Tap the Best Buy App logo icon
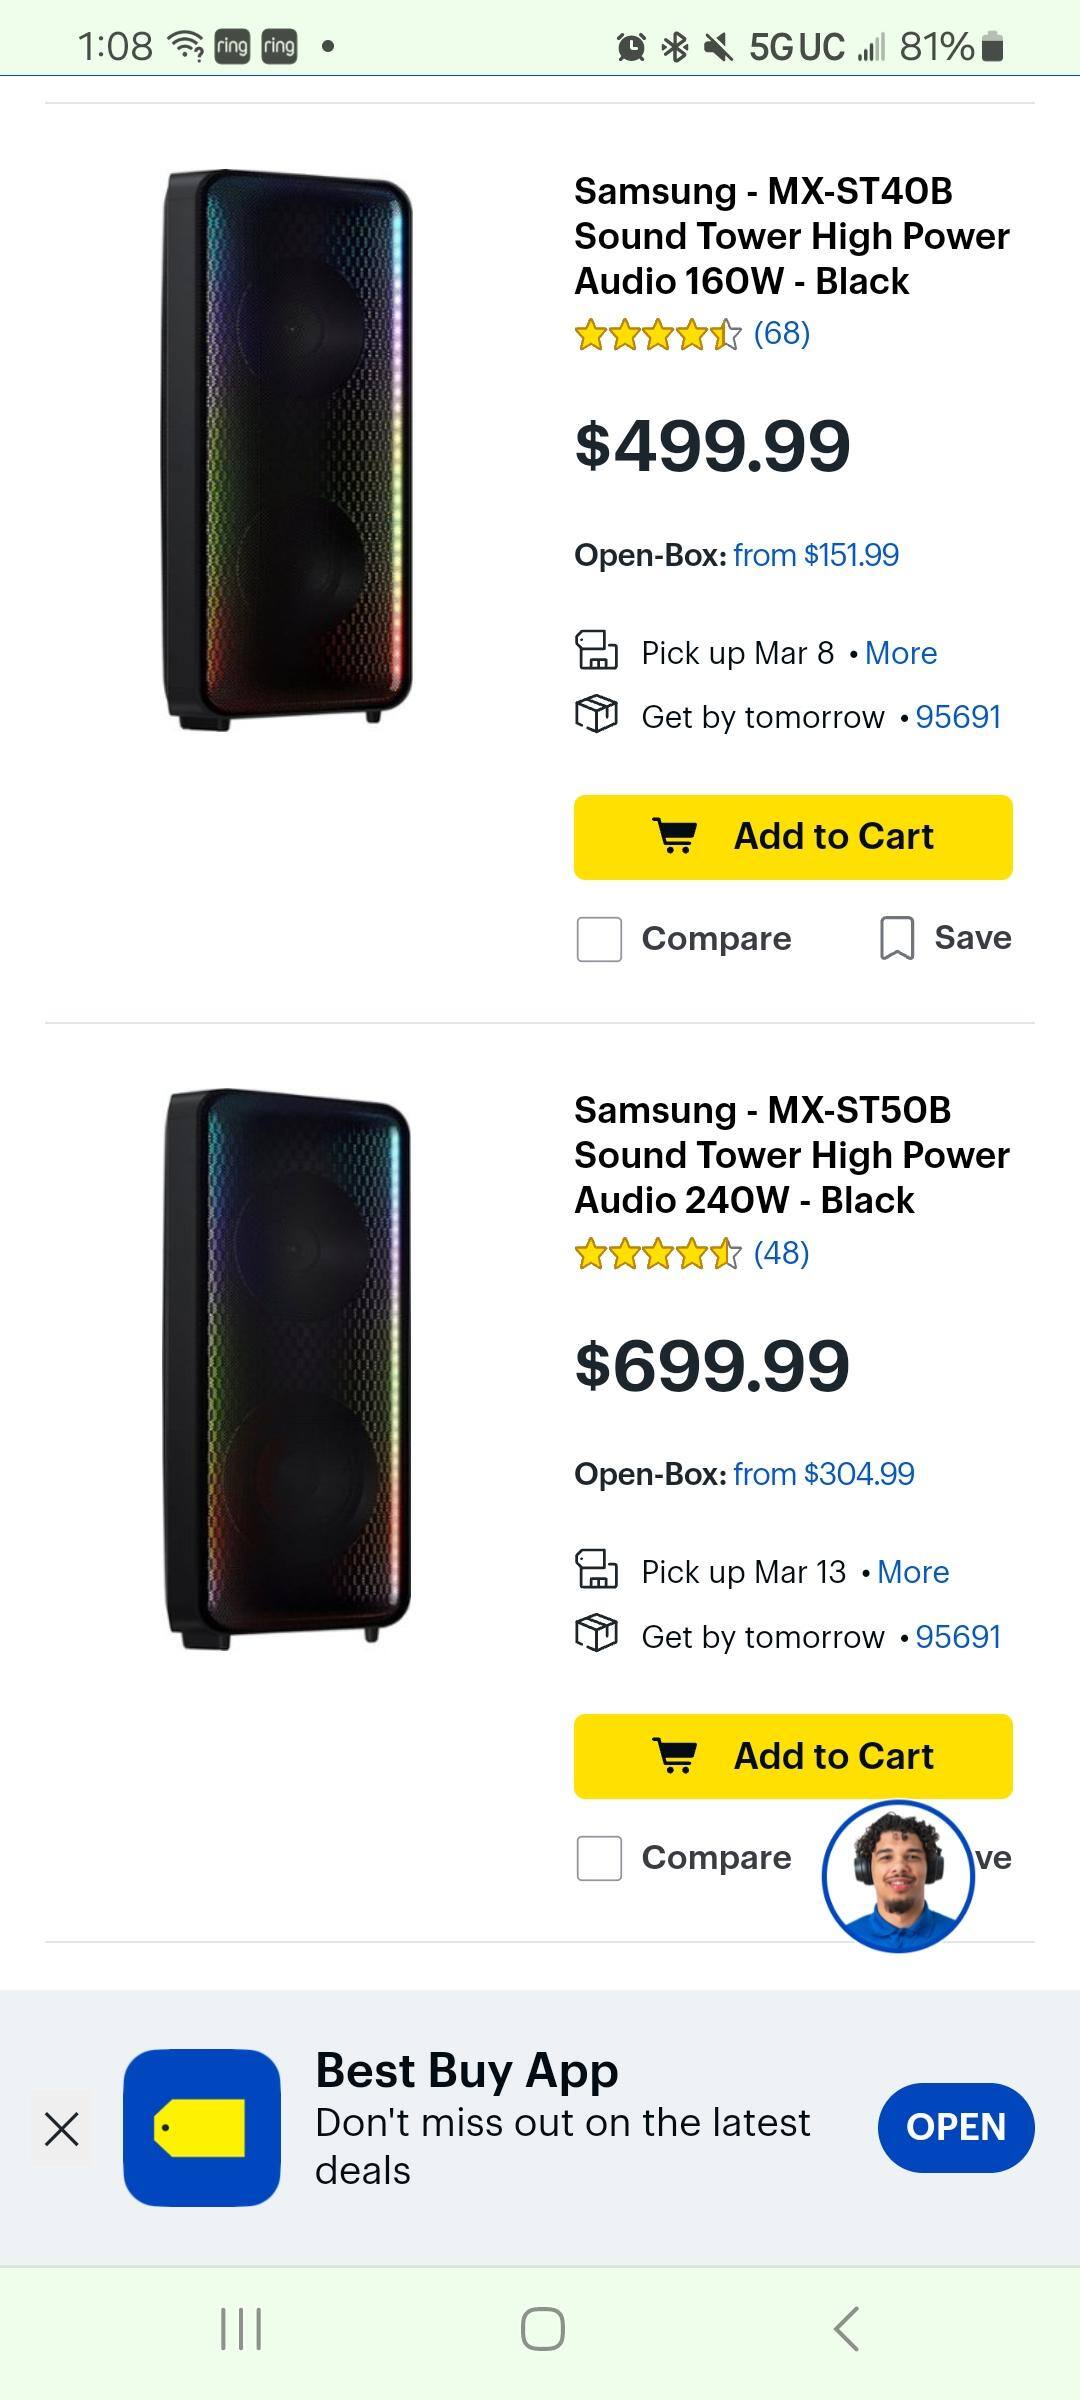1080x2400 pixels. pyautogui.click(x=202, y=2127)
